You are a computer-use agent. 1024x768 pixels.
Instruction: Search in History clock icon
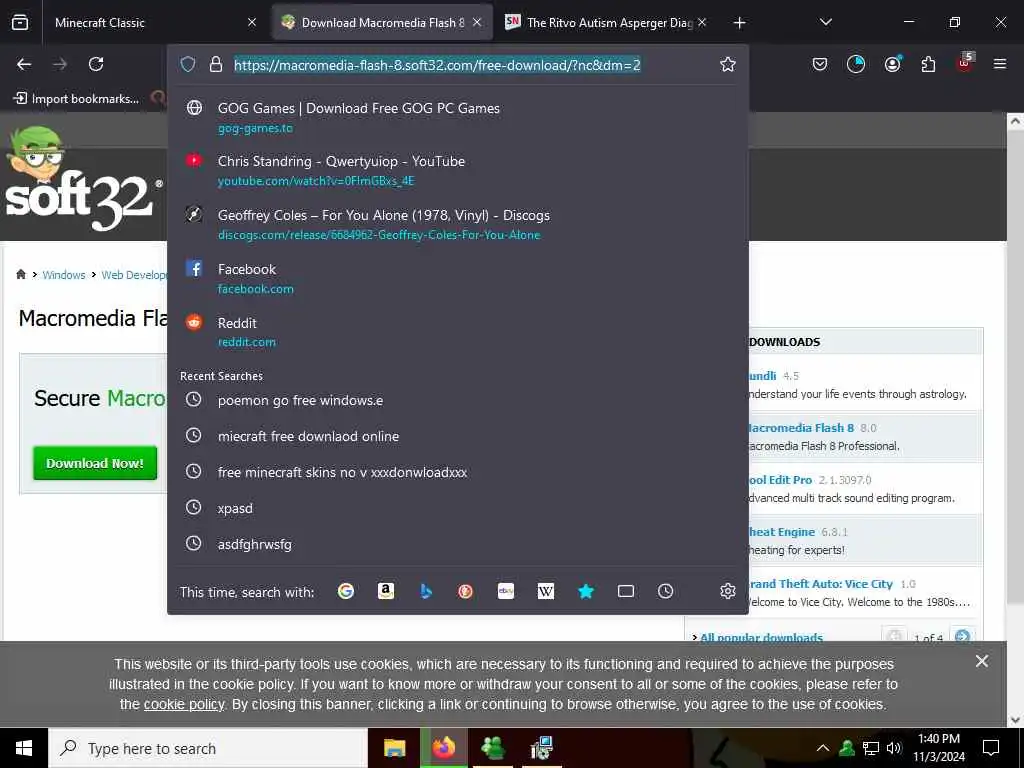coord(665,591)
